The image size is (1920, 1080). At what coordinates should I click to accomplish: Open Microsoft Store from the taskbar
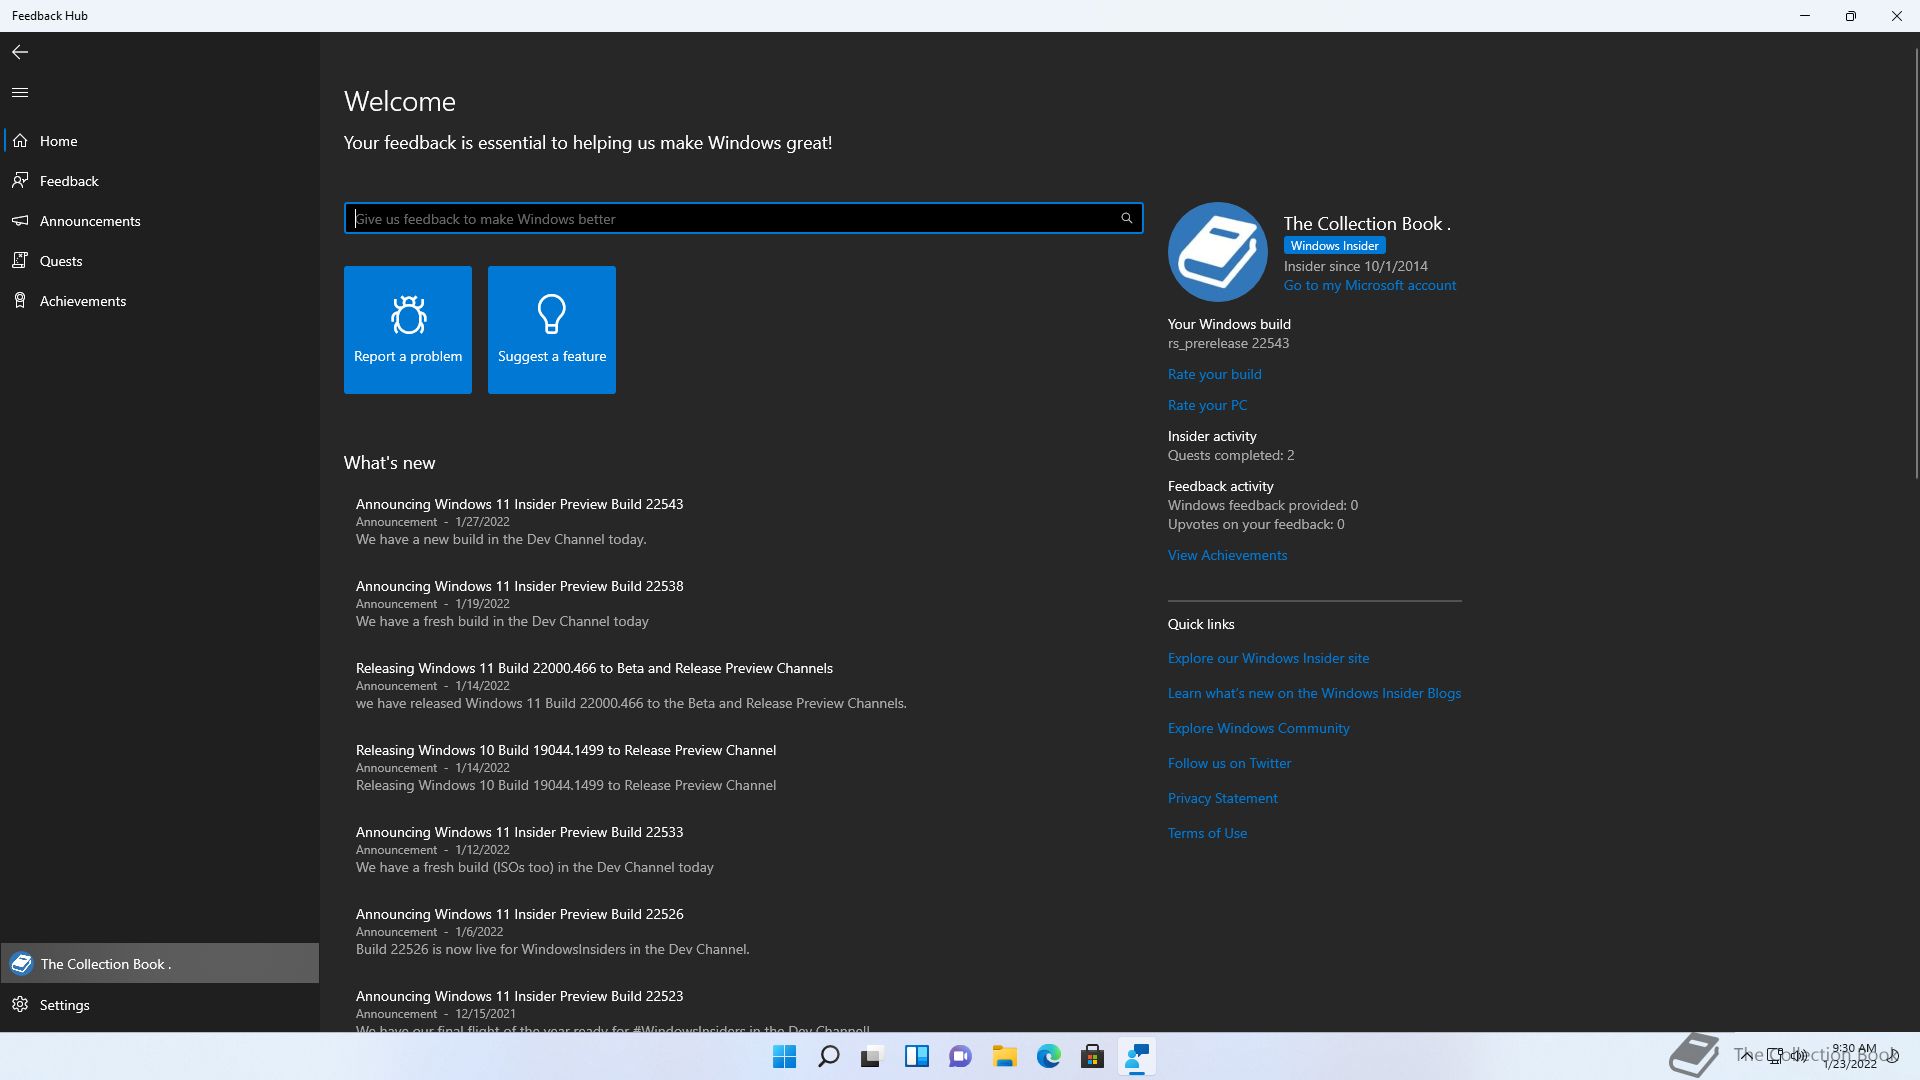[1093, 1056]
